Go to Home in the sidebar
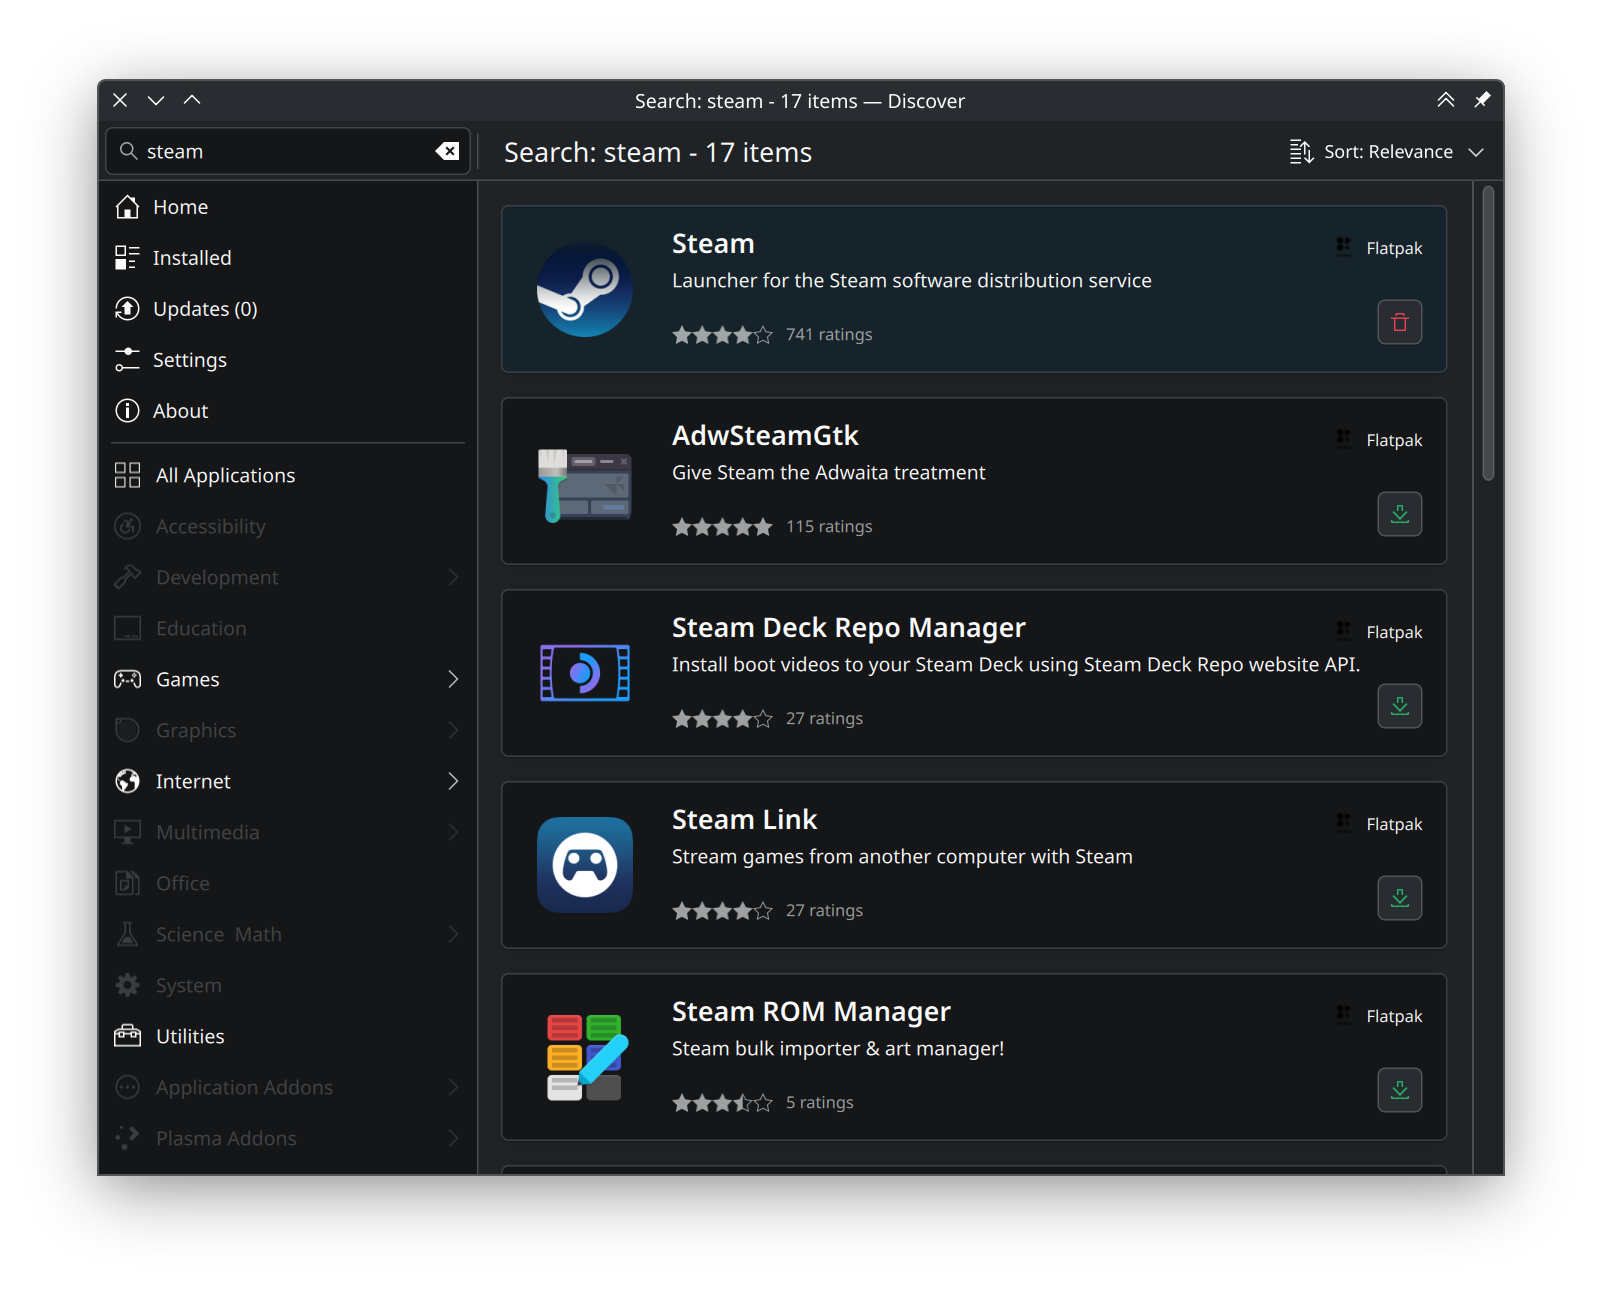 coord(288,207)
